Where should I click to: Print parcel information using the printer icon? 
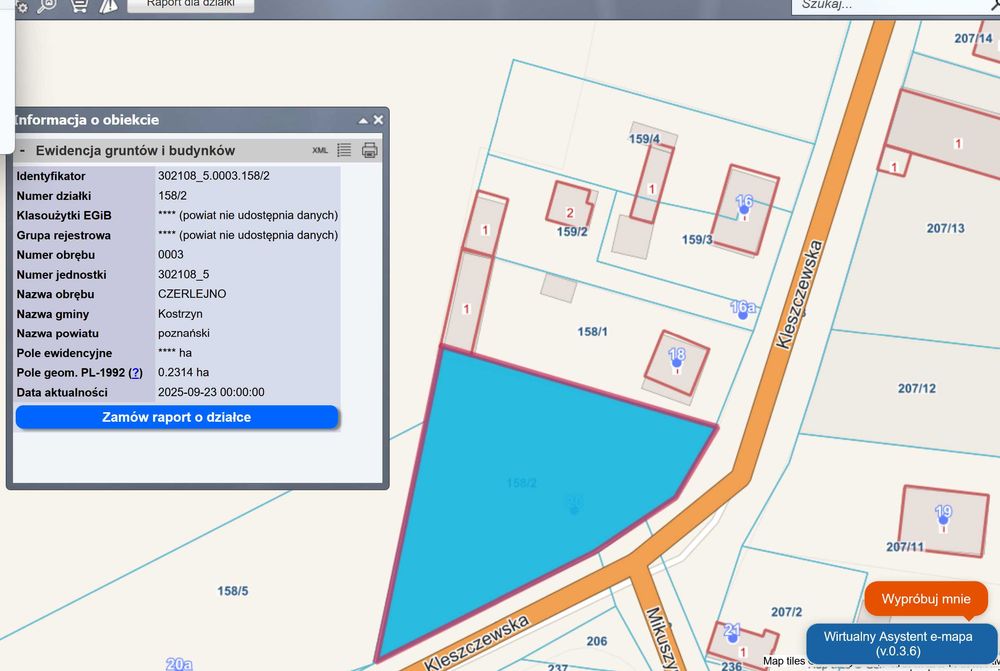[x=370, y=150]
